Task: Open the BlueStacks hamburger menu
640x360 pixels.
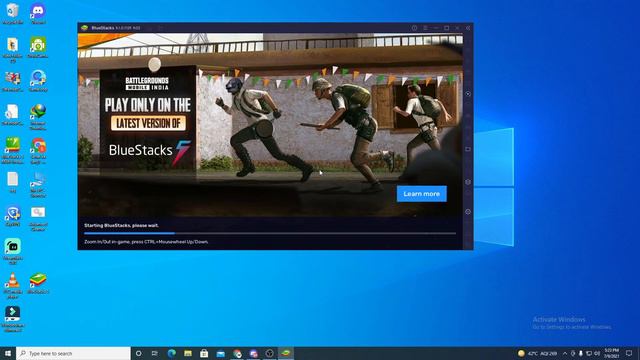Action: (x=425, y=28)
